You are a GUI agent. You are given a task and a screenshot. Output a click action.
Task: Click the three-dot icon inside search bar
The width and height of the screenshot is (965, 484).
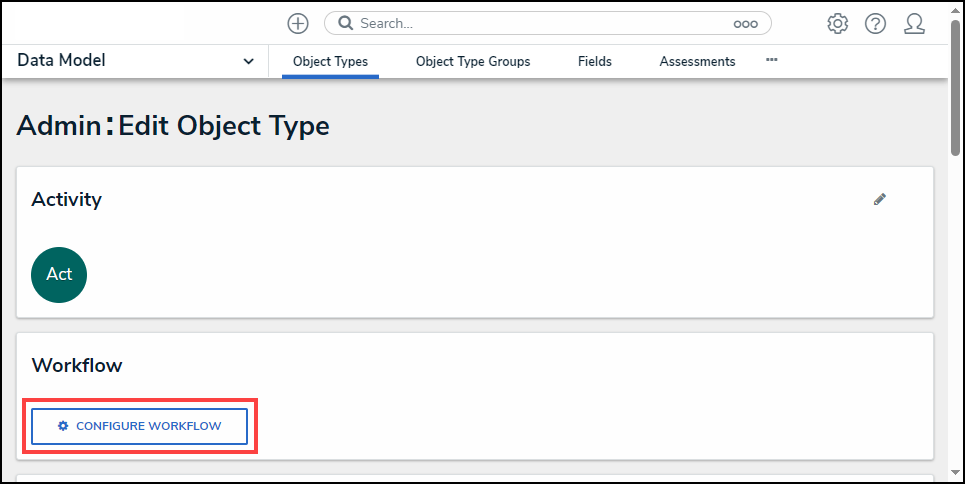pos(745,23)
